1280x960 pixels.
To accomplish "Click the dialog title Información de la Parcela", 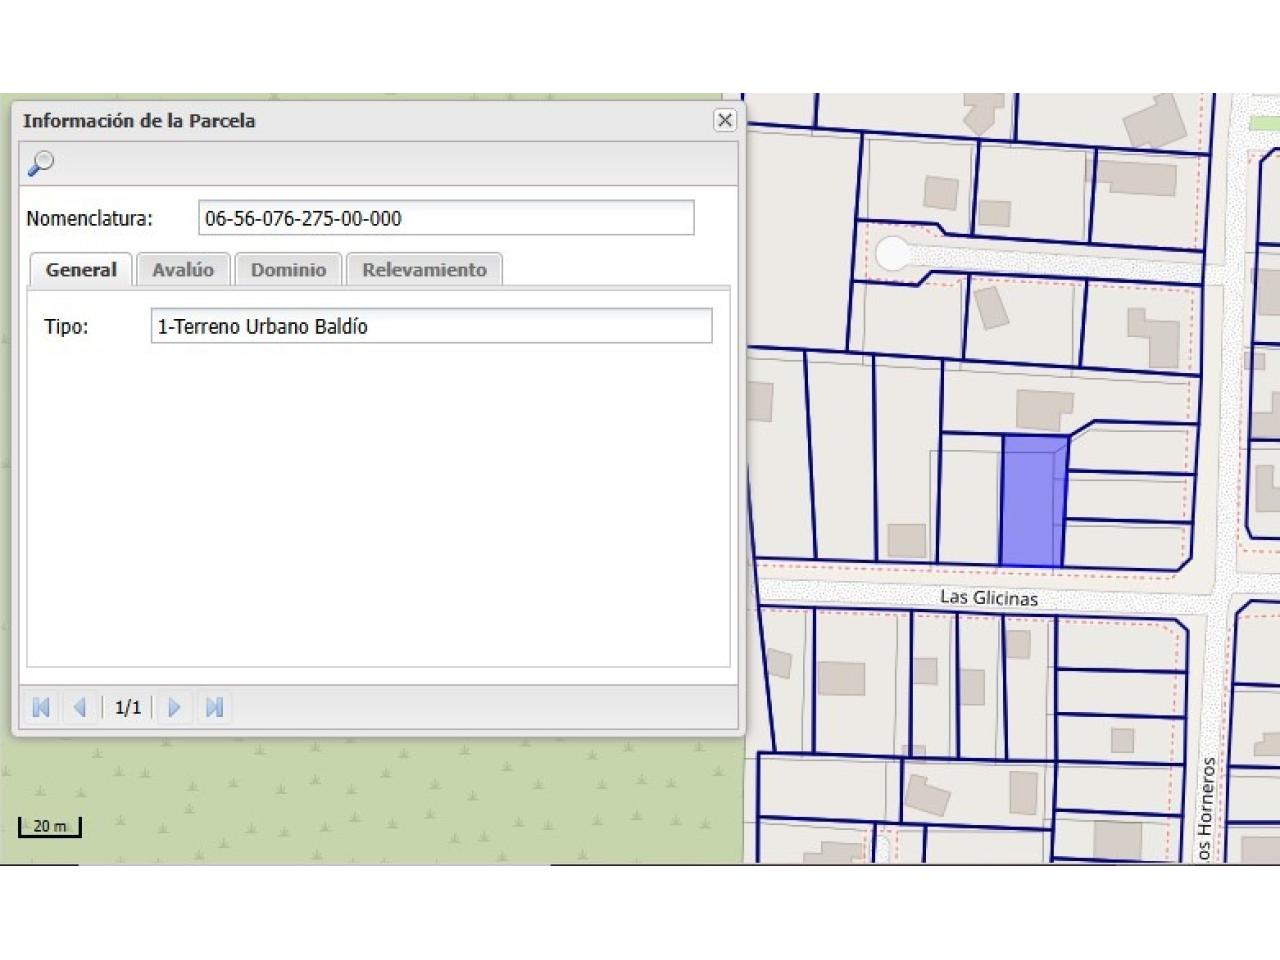I will point(139,121).
